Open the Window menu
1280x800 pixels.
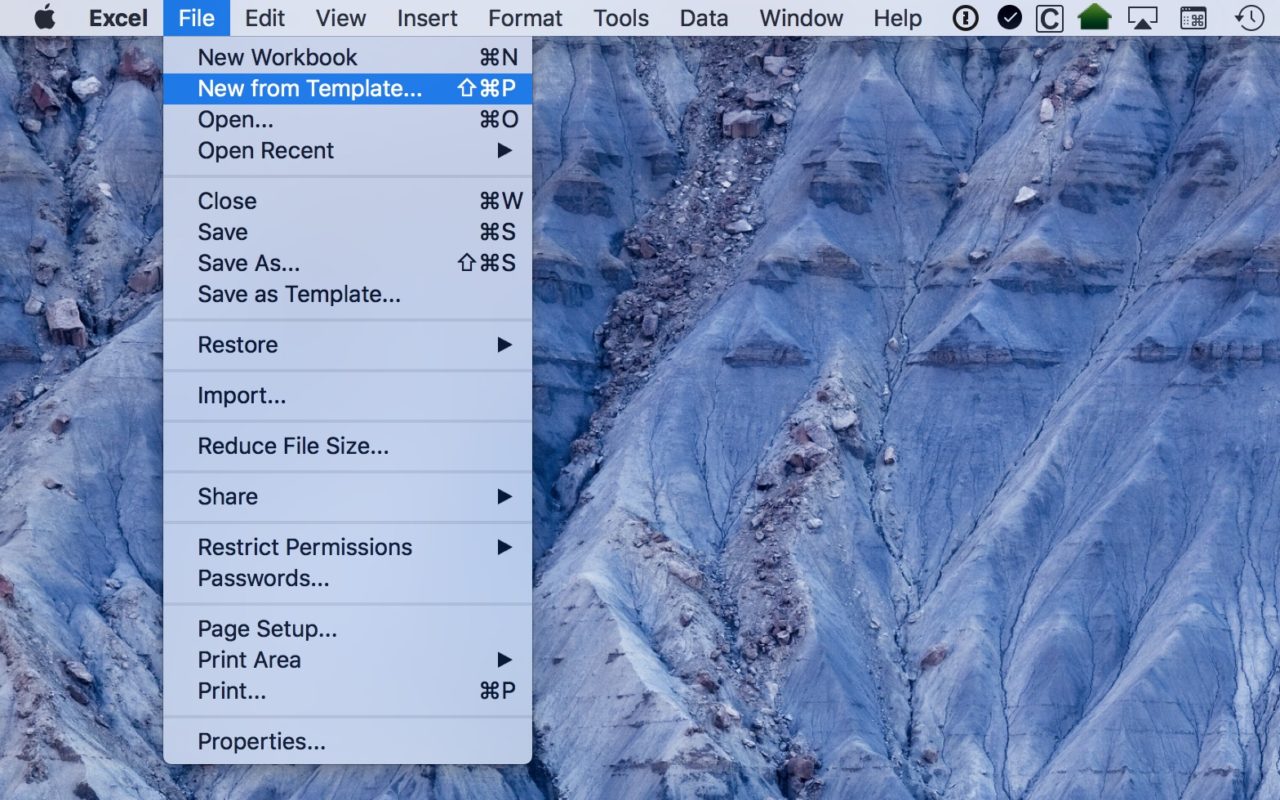(801, 18)
